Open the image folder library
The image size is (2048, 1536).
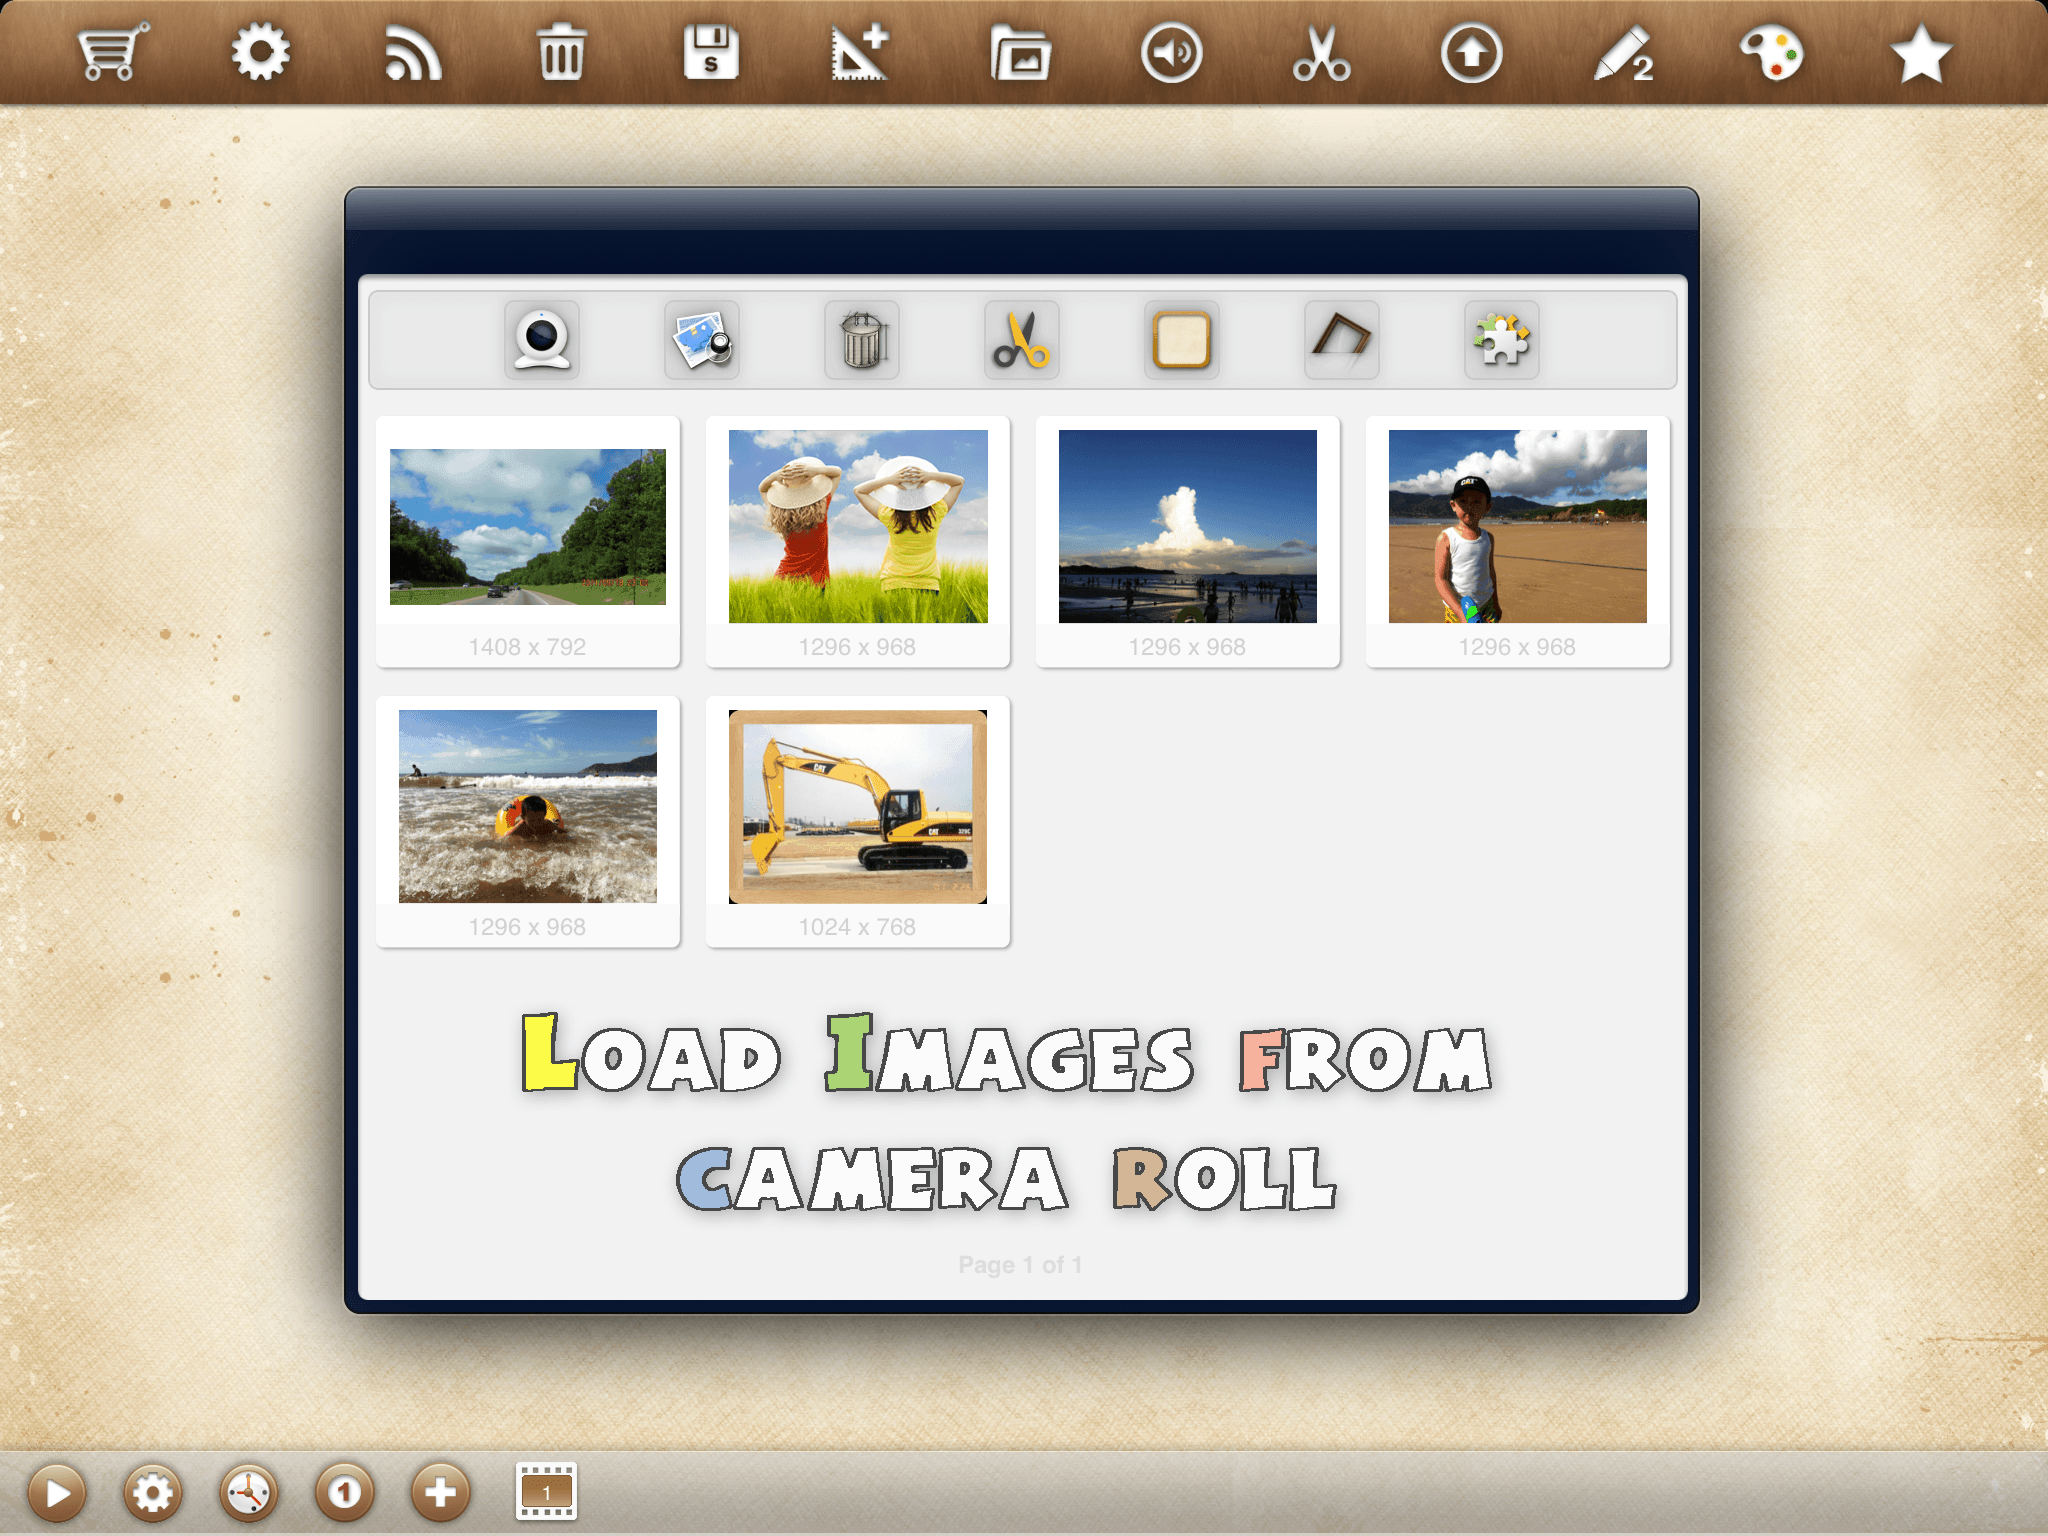pyautogui.click(x=1019, y=54)
